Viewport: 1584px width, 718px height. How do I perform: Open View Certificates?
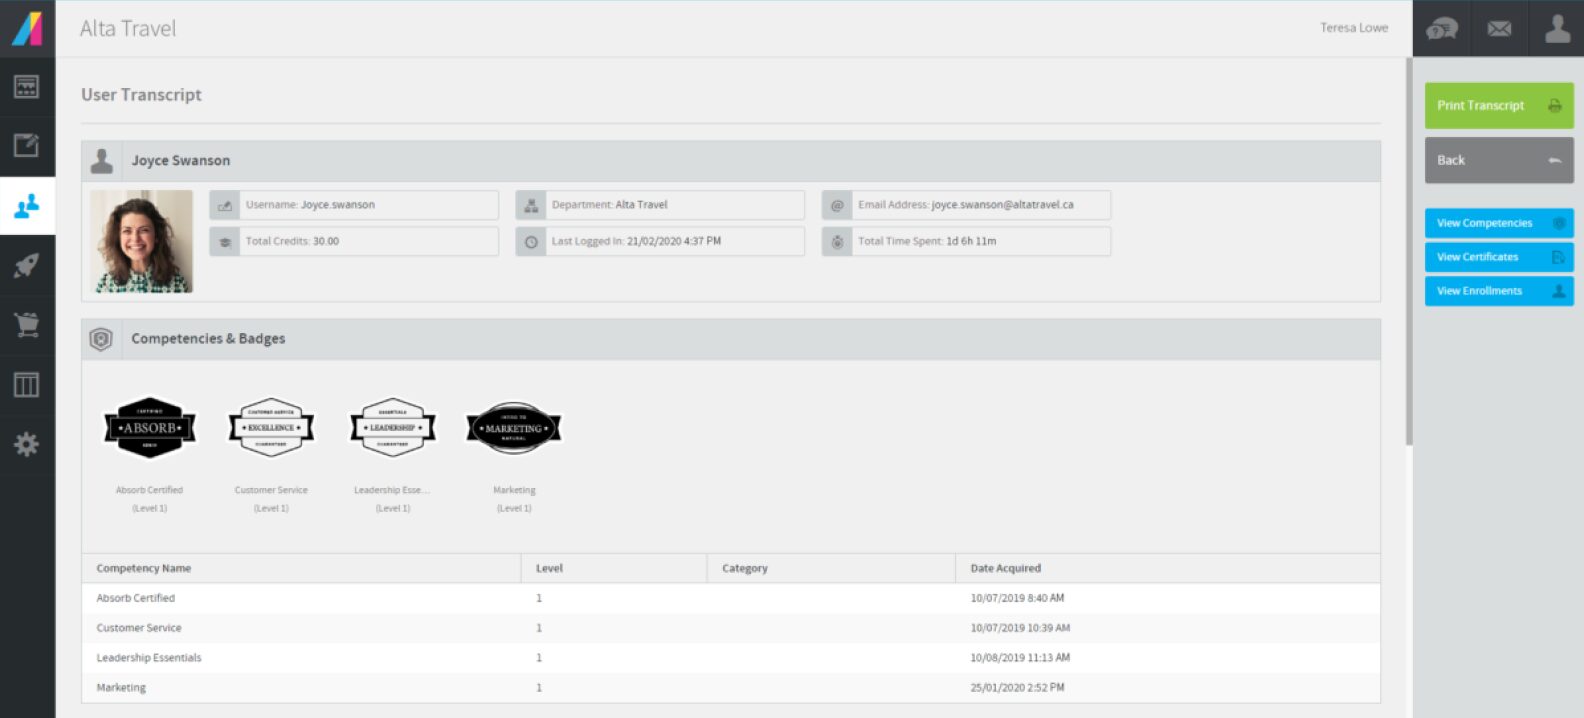point(1498,257)
